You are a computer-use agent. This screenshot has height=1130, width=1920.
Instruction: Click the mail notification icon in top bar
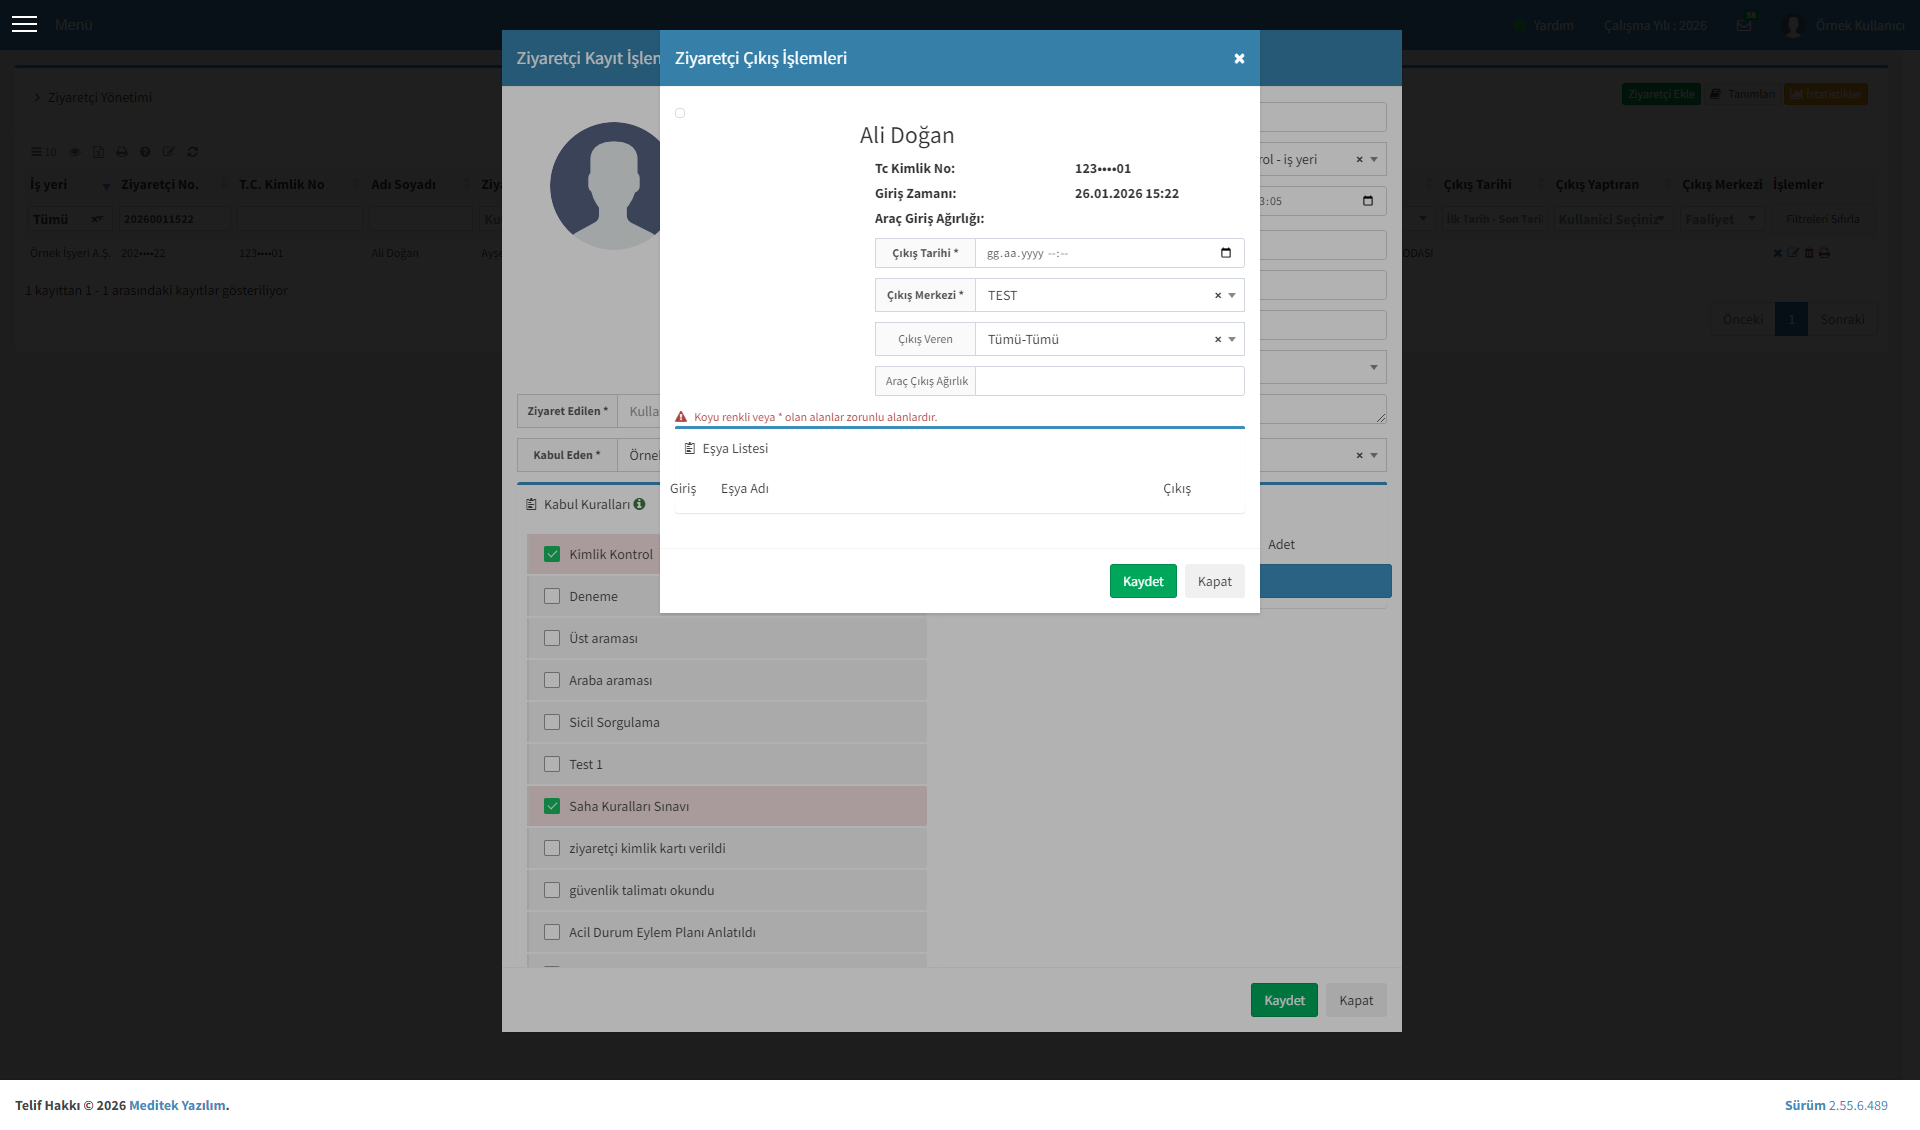click(1744, 25)
